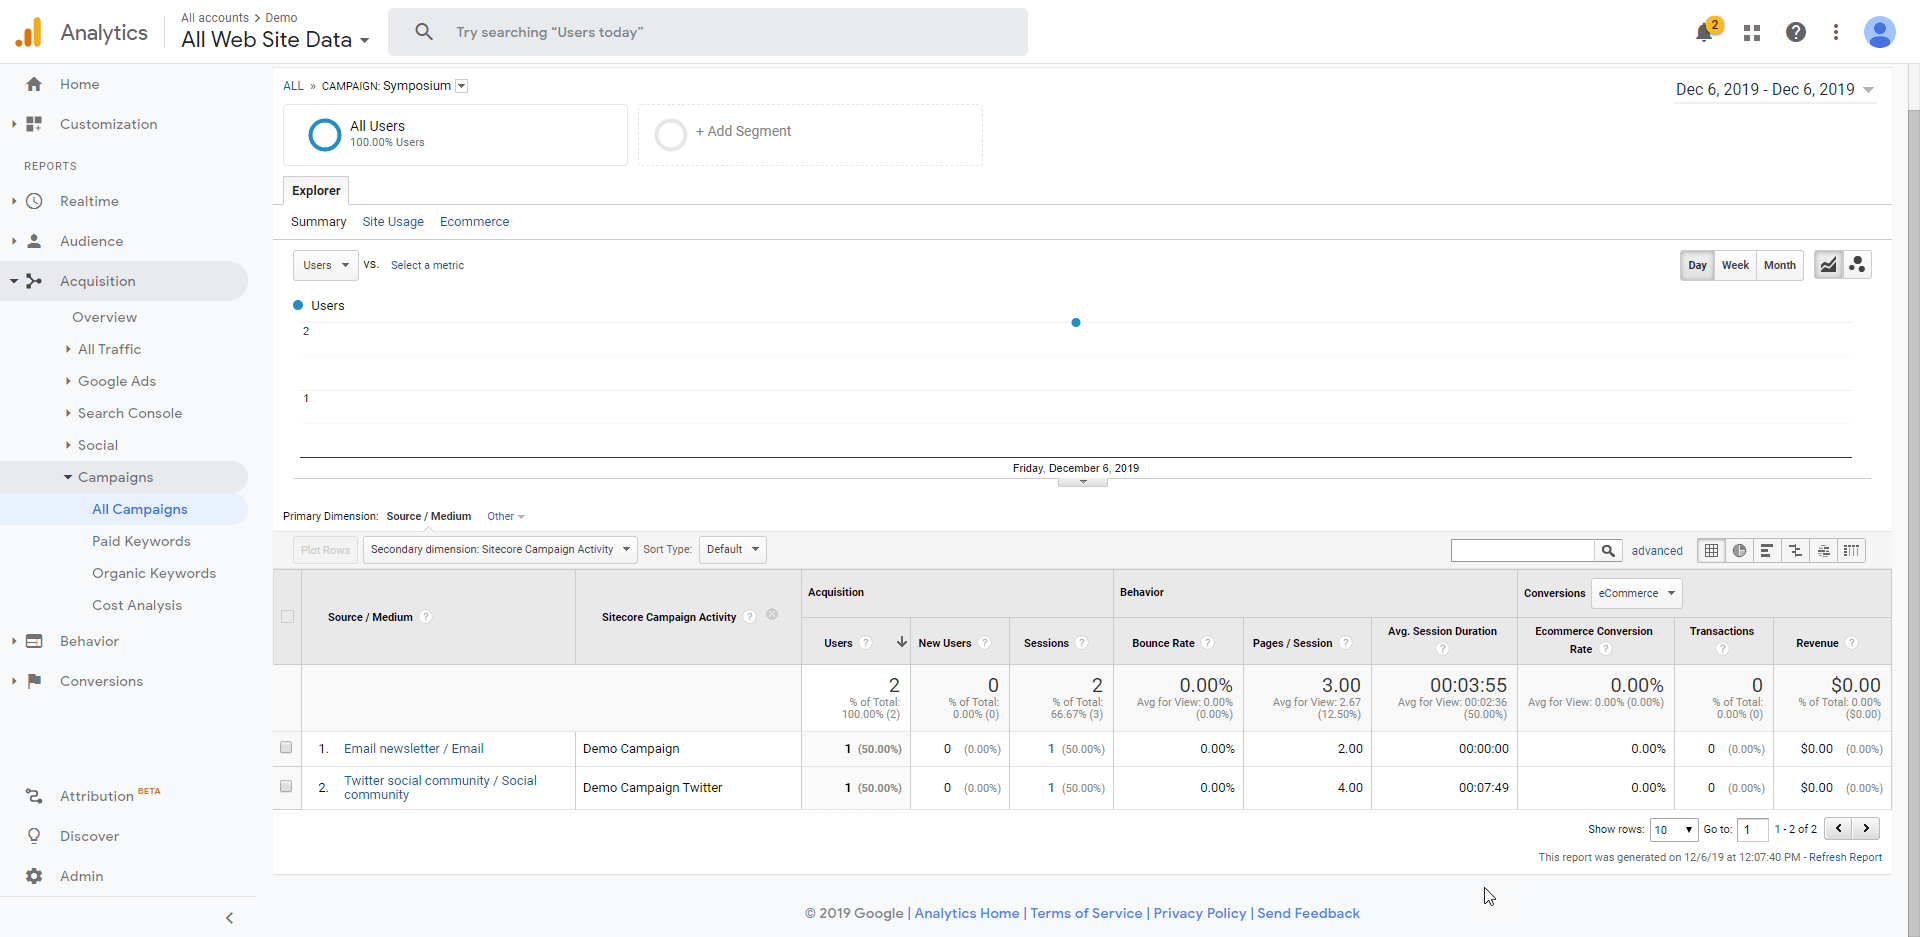Show help for the Users column
1920x937 pixels.
pos(866,643)
